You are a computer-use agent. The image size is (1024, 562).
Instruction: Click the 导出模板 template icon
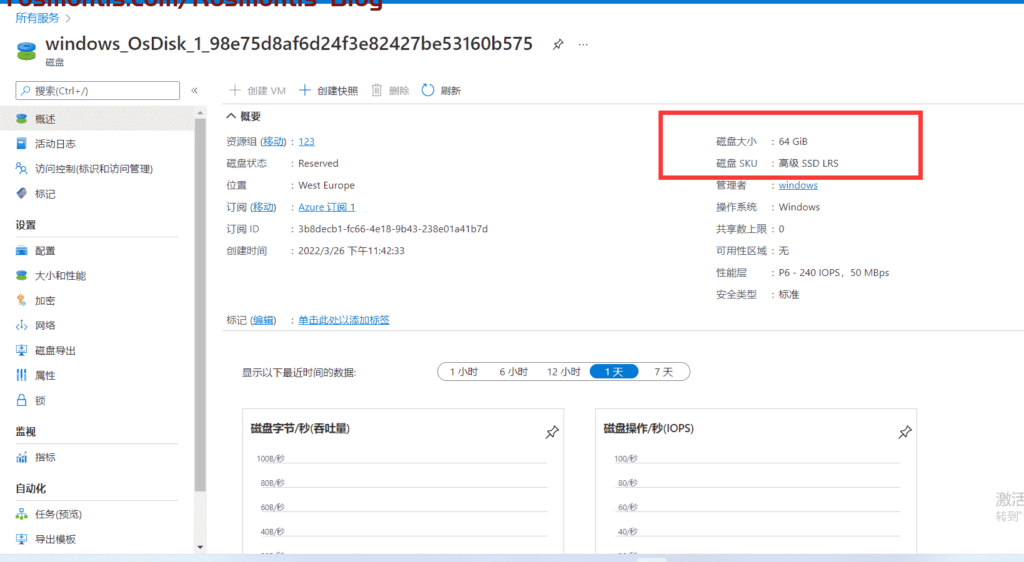[22, 539]
